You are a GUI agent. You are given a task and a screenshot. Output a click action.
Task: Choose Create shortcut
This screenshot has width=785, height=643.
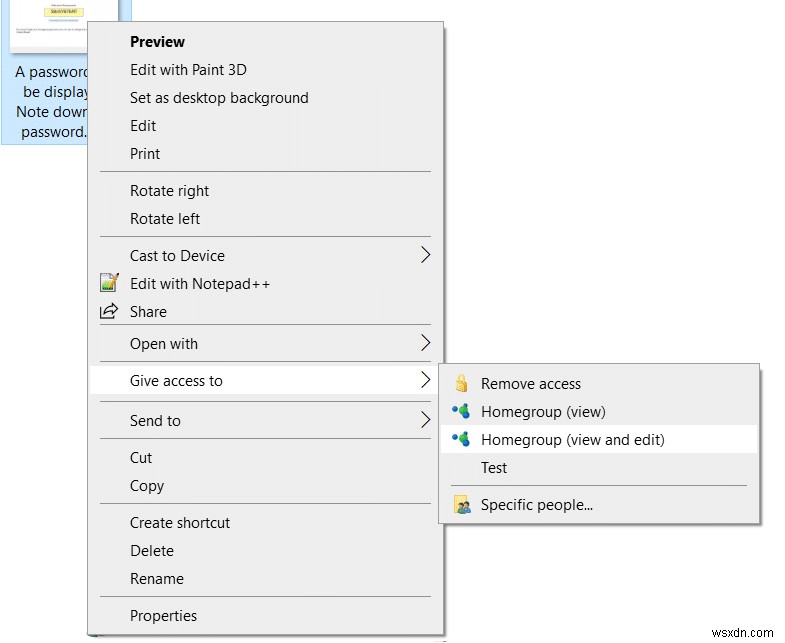tap(180, 522)
